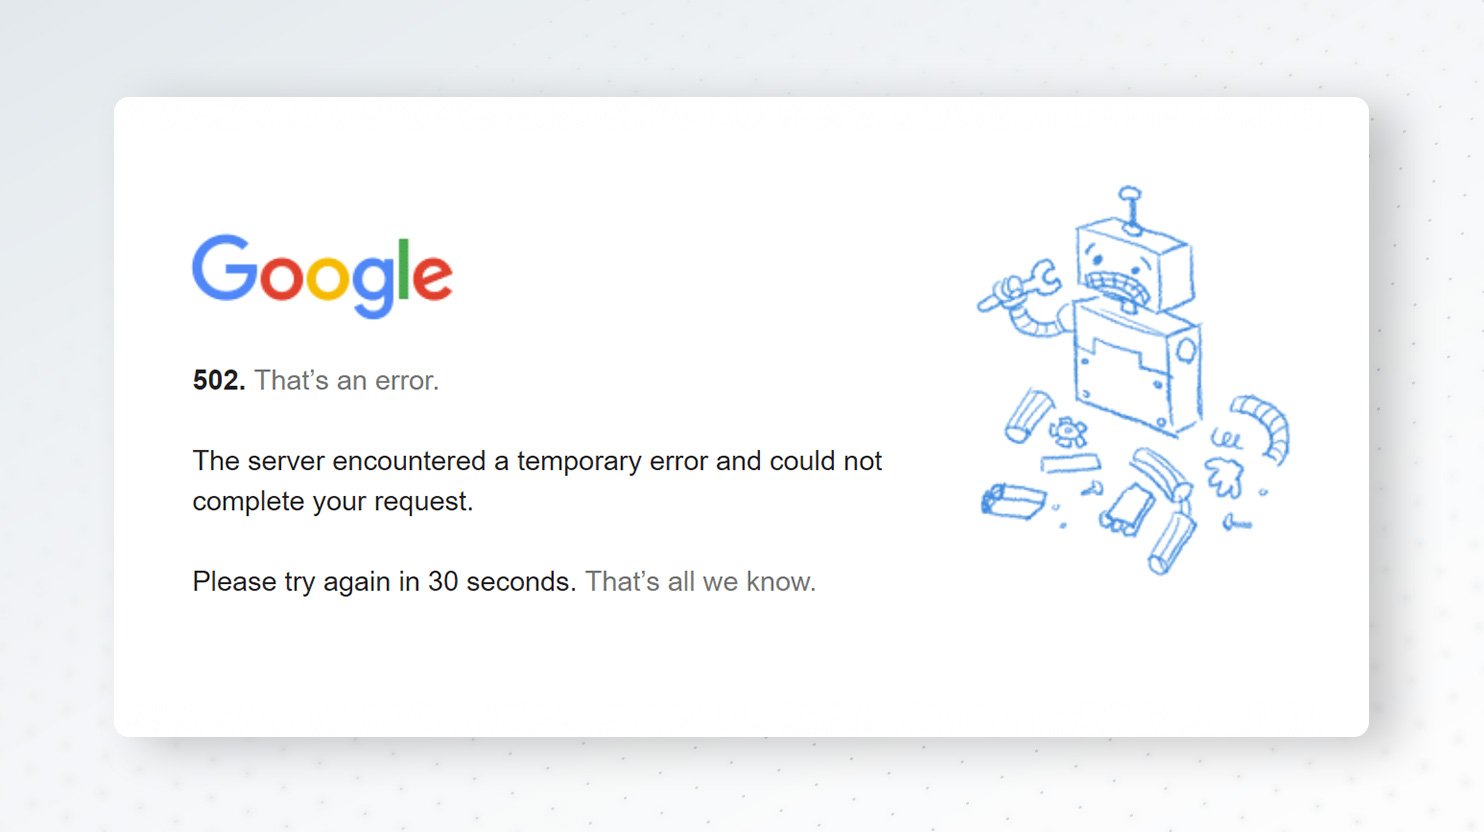
Task: Click the cylinder piece at the bottom of the robot debris
Action: [1172, 544]
